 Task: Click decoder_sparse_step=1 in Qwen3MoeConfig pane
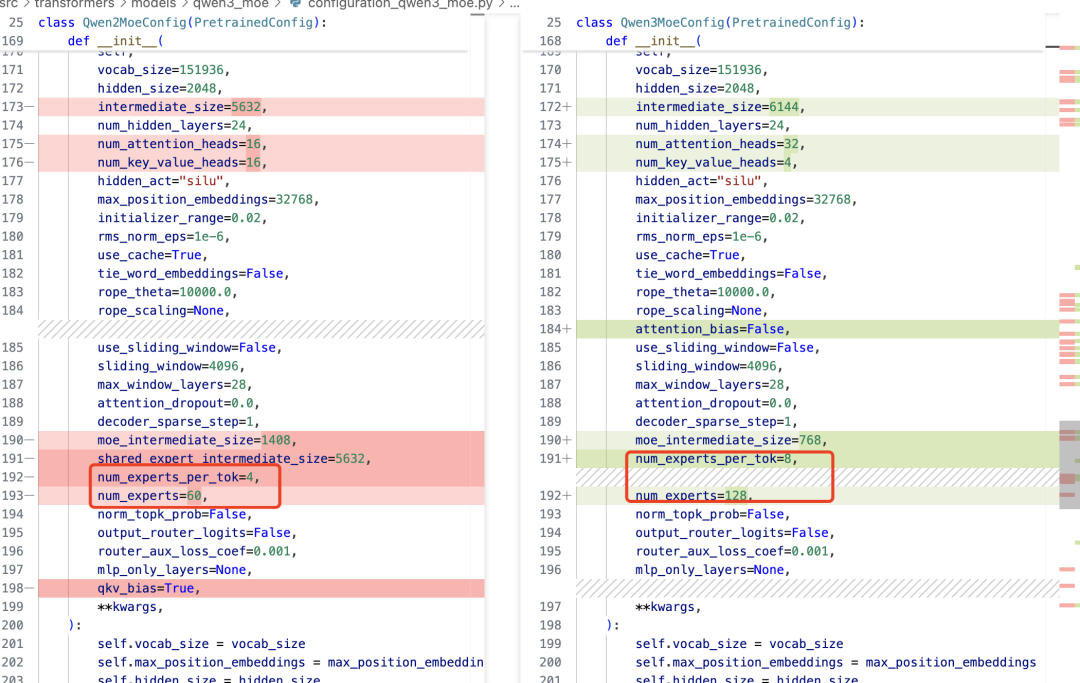click(716, 421)
